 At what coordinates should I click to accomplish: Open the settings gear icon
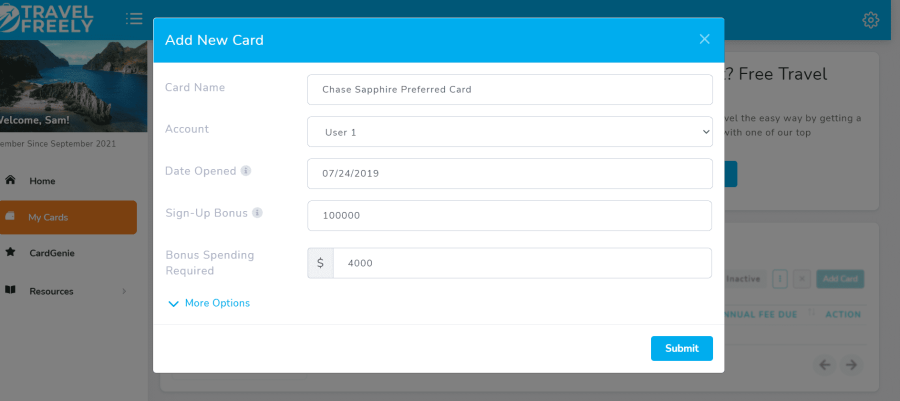871,20
